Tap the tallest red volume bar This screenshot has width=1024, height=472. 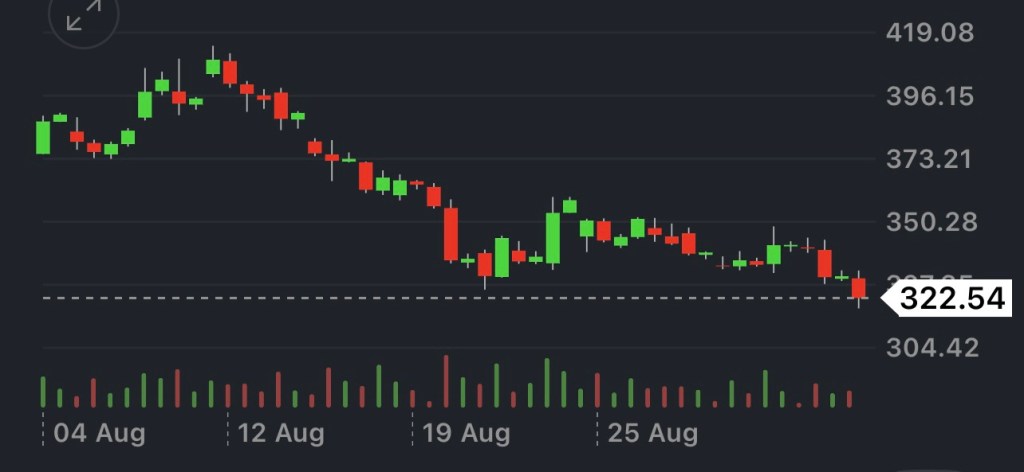click(x=446, y=381)
